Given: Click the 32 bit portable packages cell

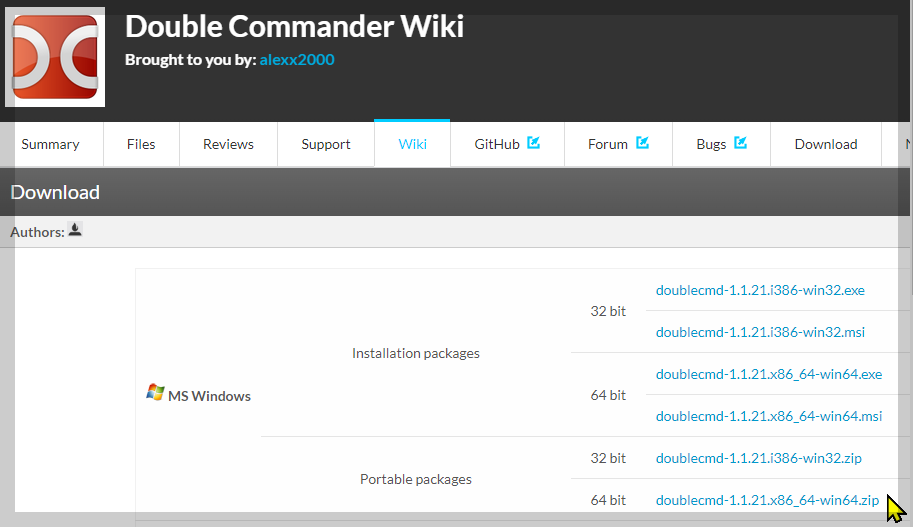Looking at the screenshot, I should [x=608, y=458].
